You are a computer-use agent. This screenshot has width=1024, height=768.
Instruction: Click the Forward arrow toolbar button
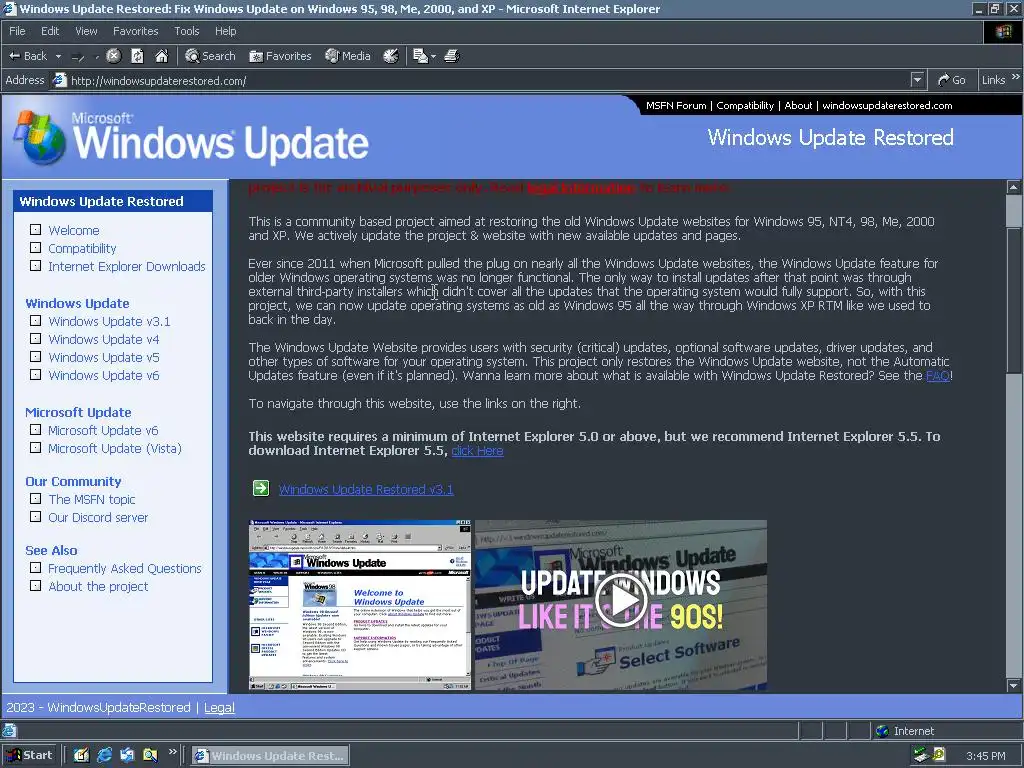click(x=78, y=57)
